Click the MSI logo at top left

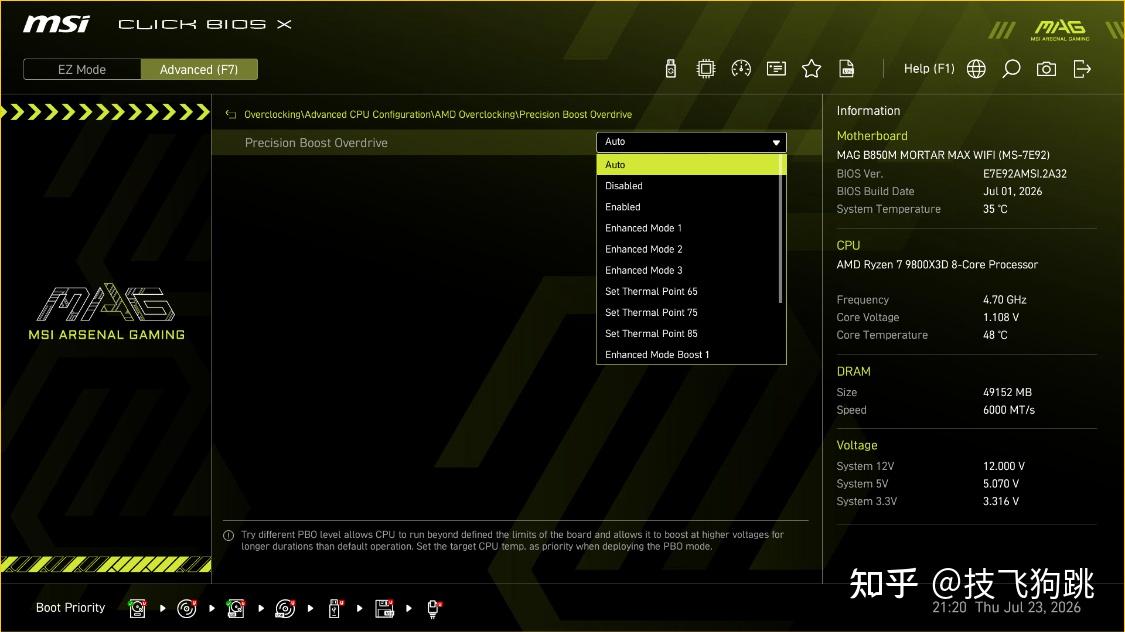(57, 24)
